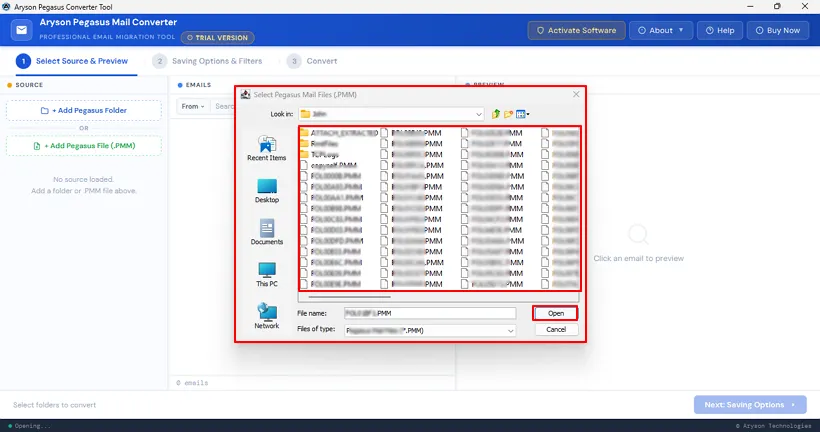The width and height of the screenshot is (820, 432).
Task: Click the "0 emails" count text
Action: coord(192,383)
